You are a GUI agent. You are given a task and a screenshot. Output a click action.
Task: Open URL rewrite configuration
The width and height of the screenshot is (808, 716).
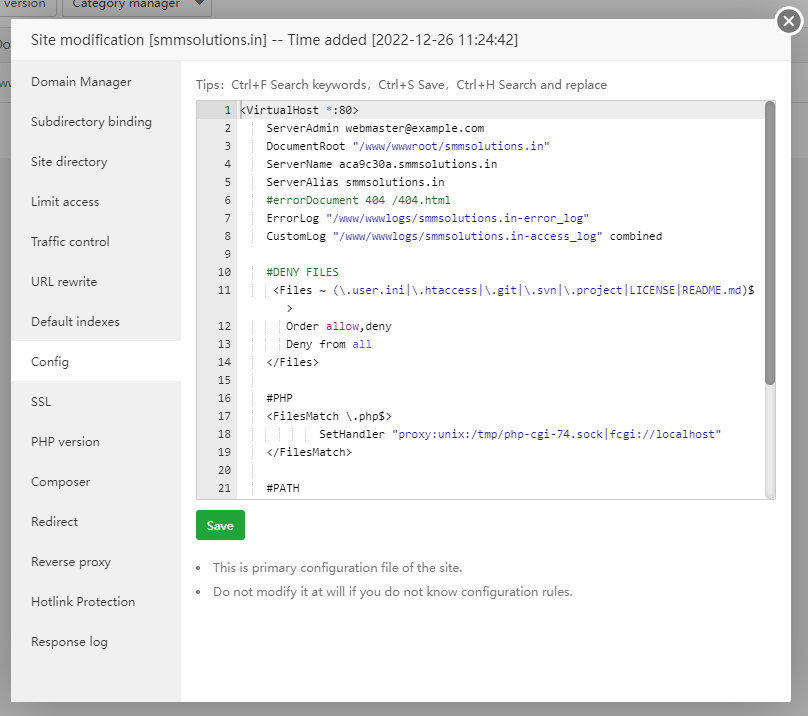coord(64,282)
